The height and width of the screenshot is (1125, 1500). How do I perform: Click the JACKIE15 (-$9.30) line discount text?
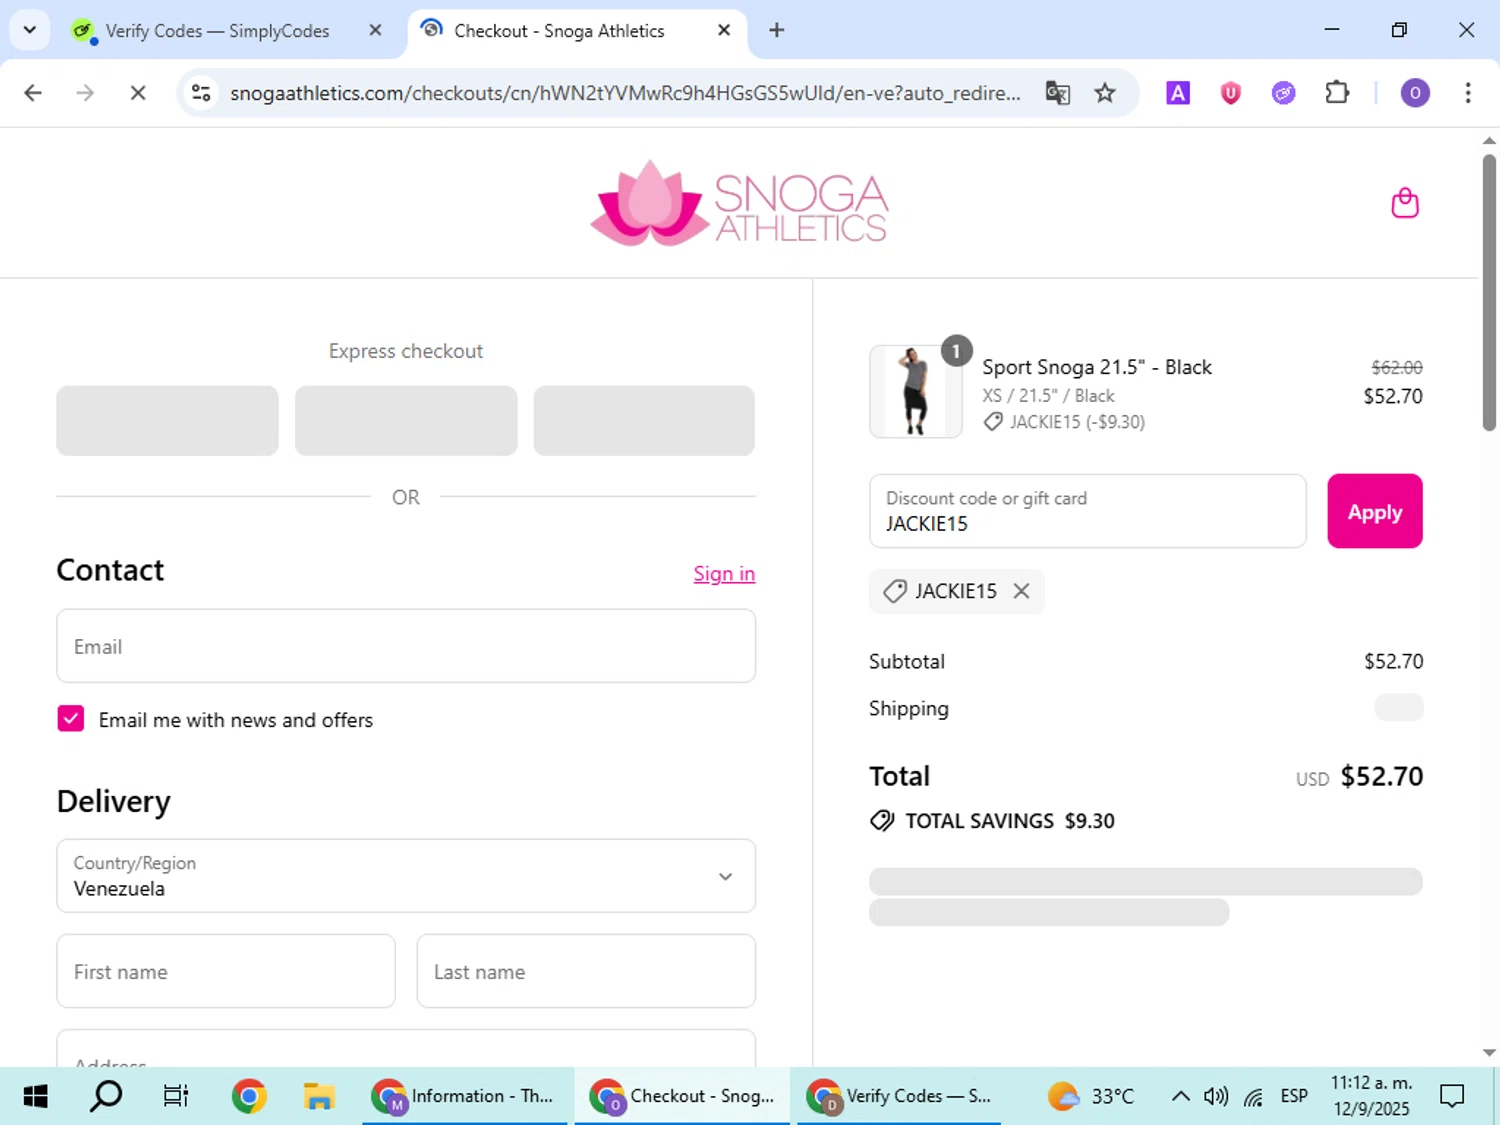(x=1077, y=422)
